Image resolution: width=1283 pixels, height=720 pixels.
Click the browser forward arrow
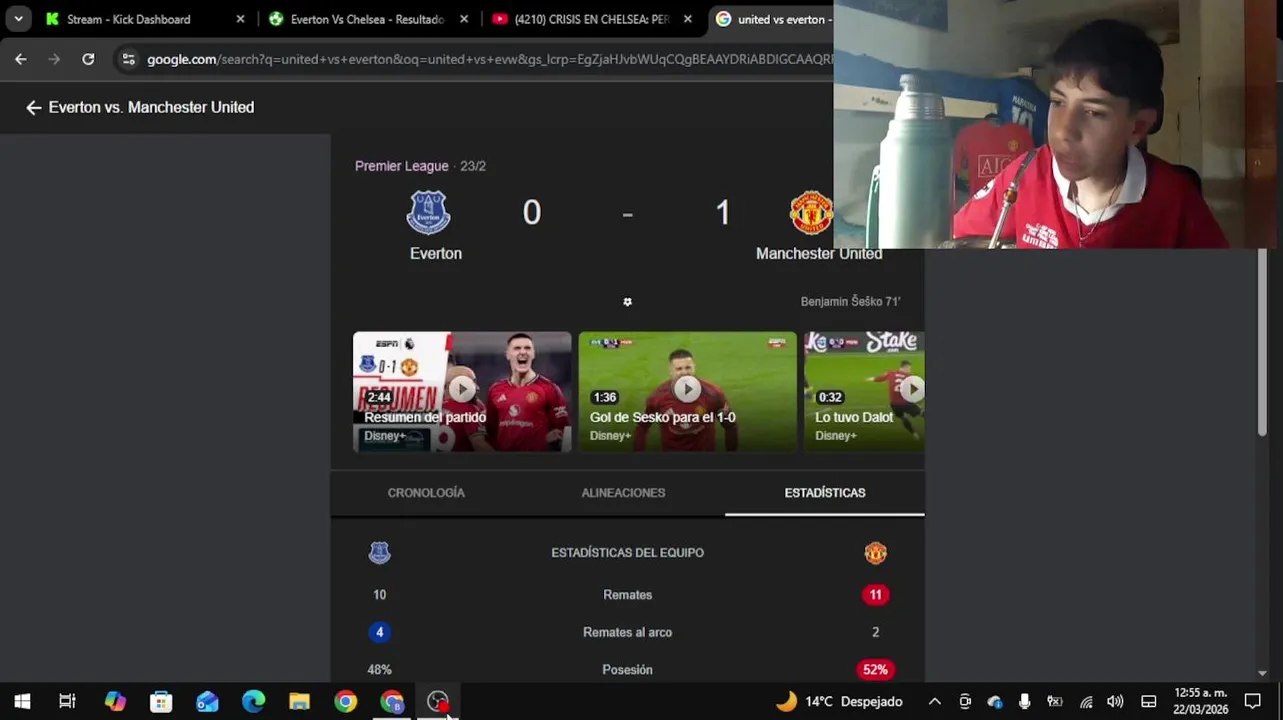[54, 59]
